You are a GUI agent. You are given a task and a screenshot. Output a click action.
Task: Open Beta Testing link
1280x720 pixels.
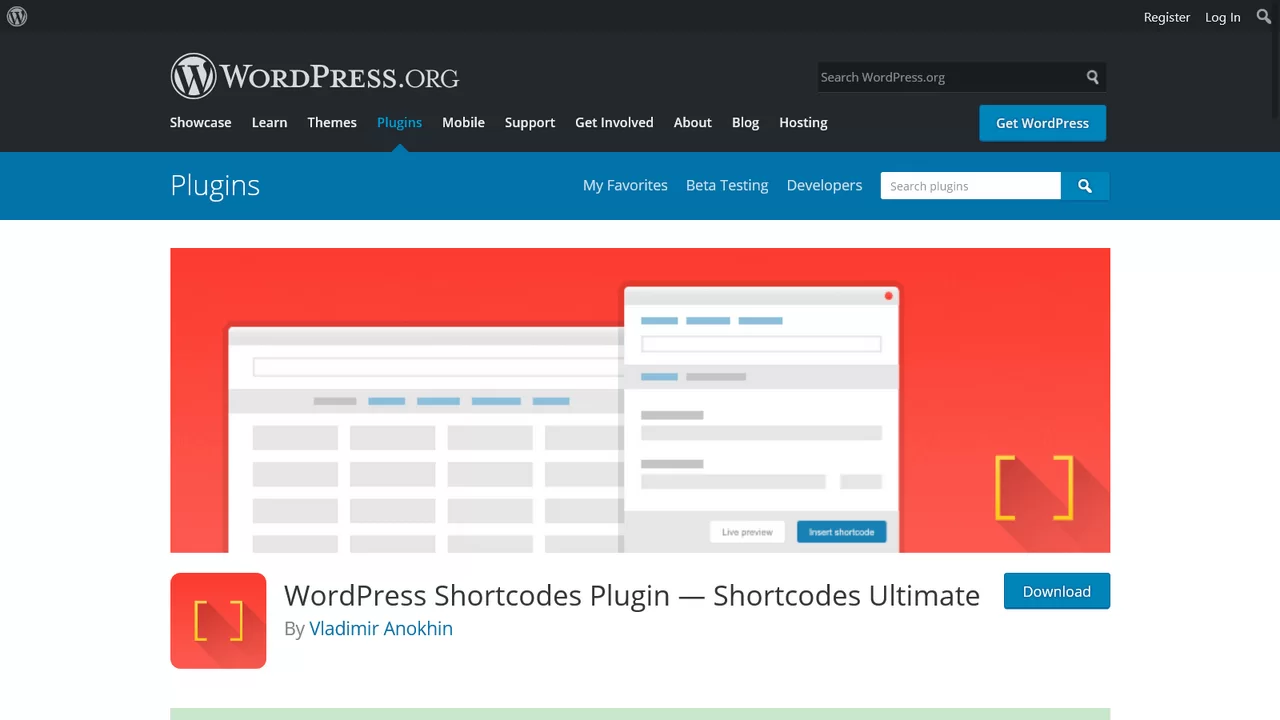(727, 185)
